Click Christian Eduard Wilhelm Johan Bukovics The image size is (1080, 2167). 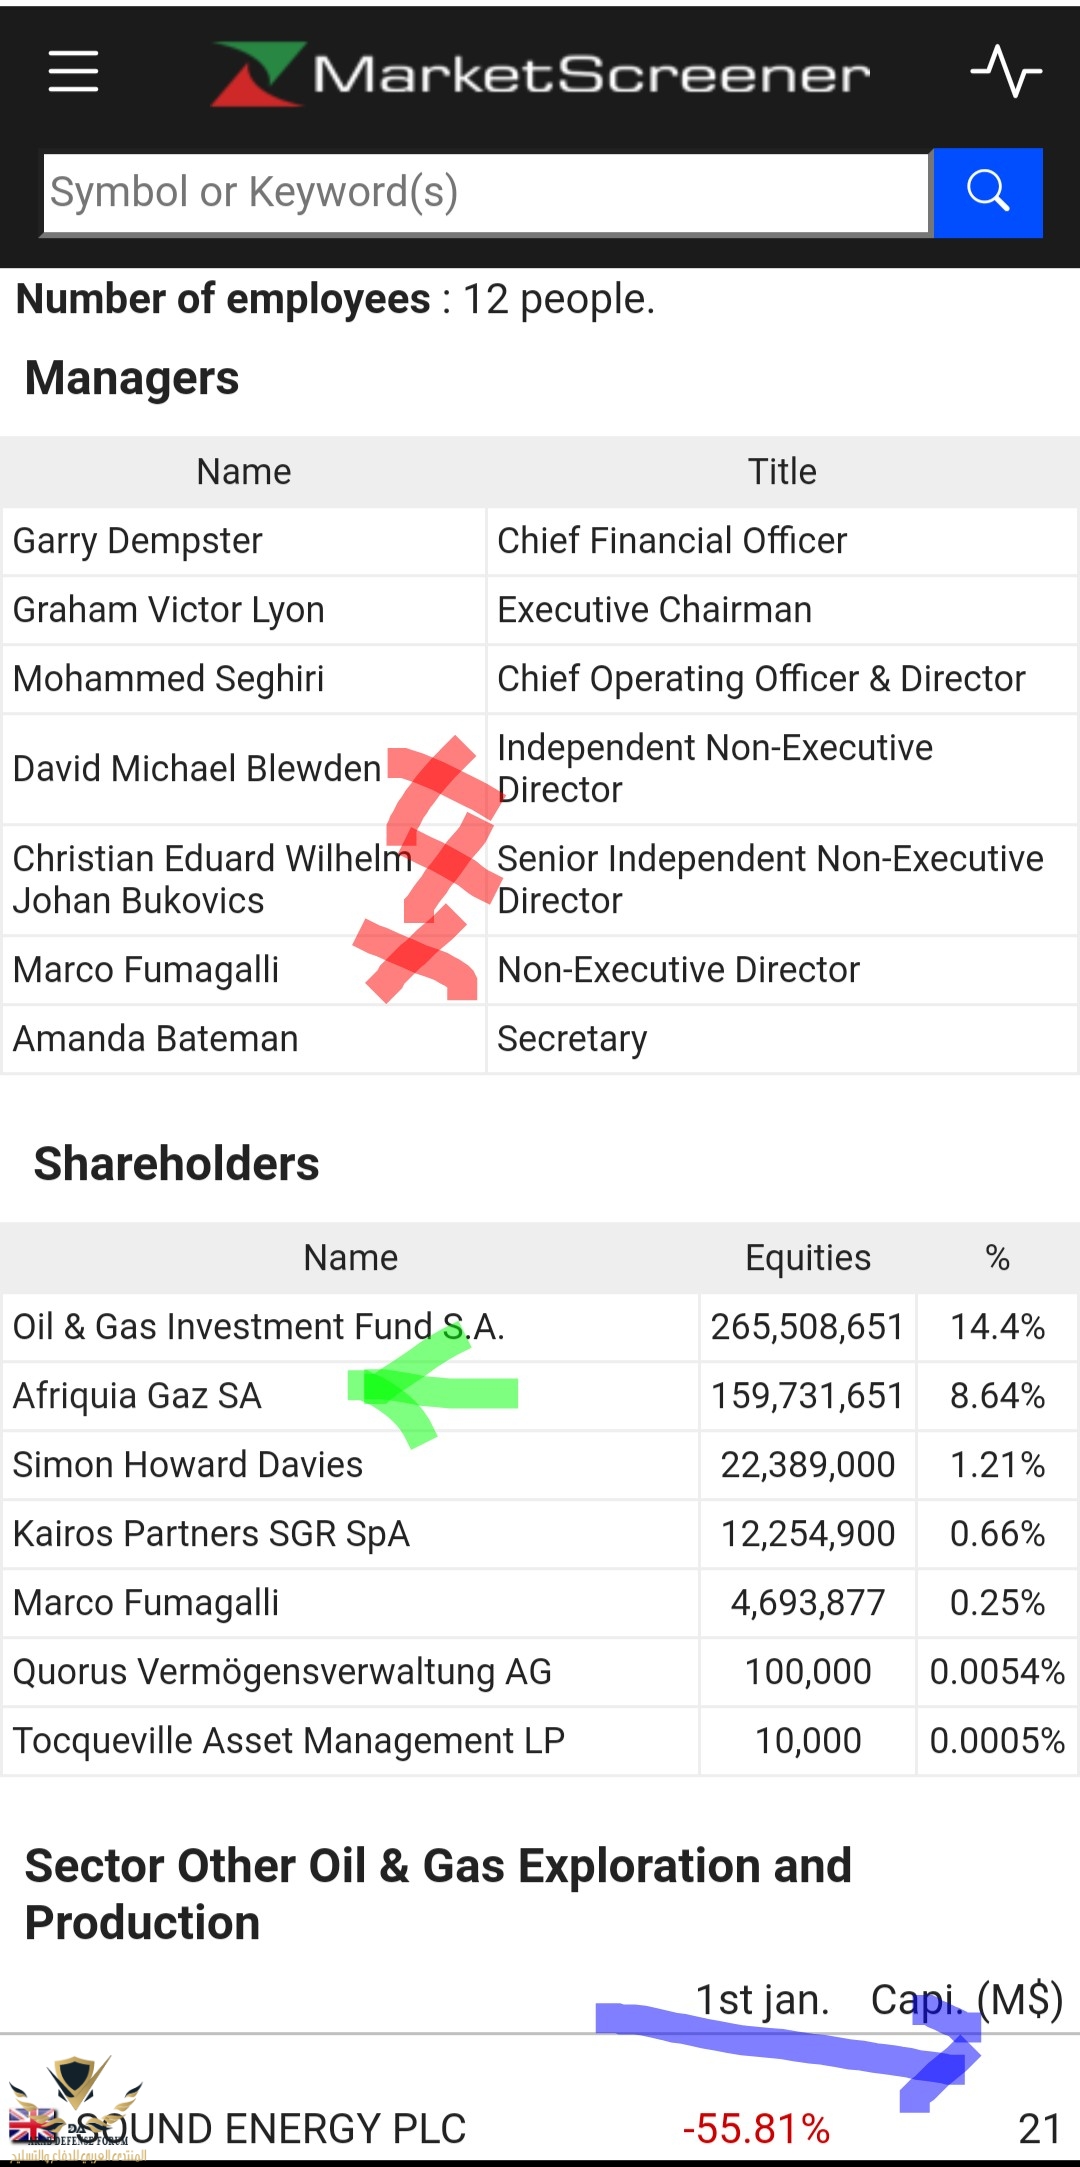212,880
